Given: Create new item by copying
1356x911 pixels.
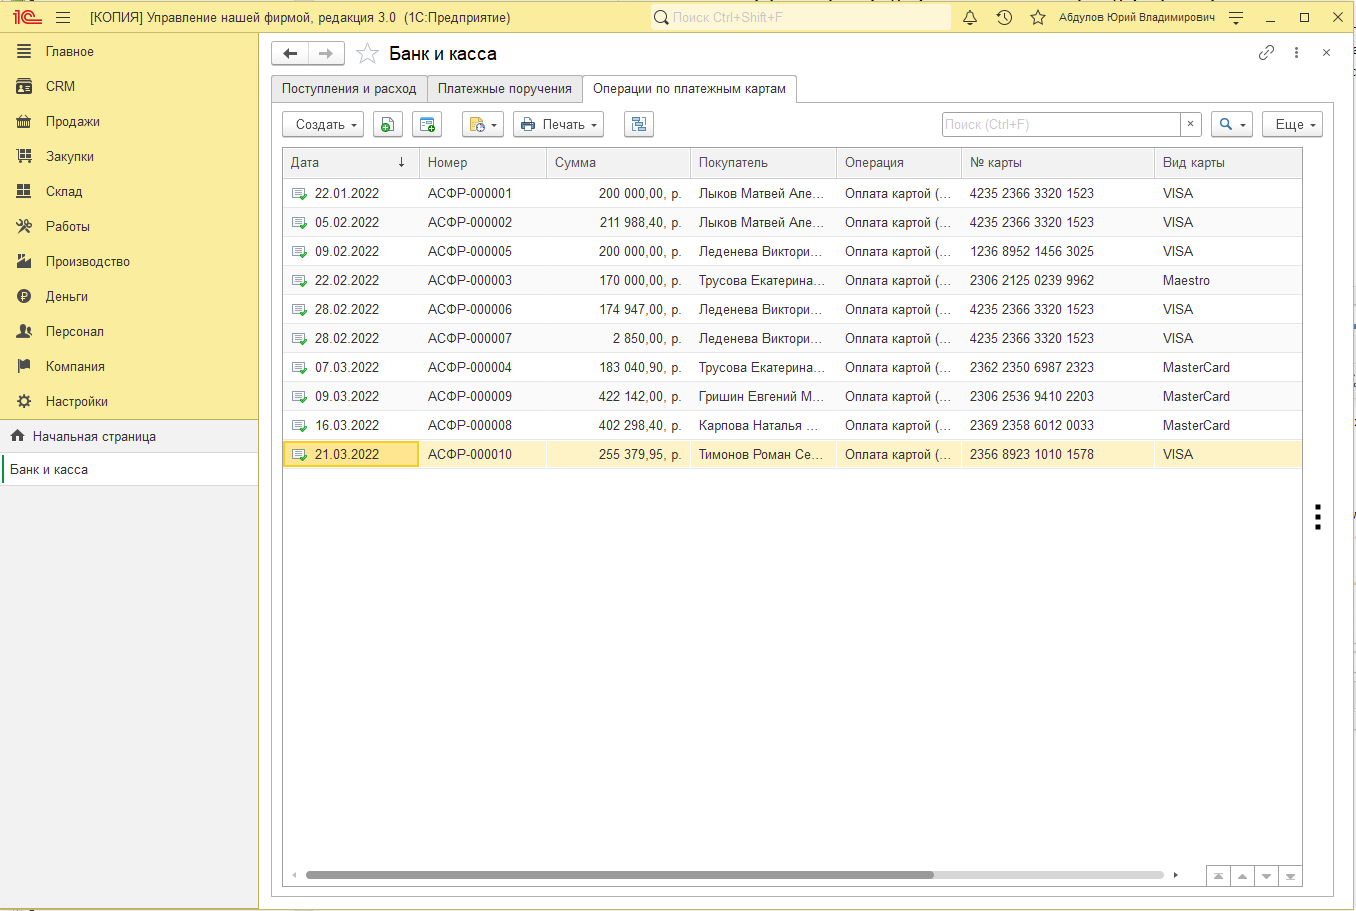Looking at the screenshot, I should pos(387,124).
